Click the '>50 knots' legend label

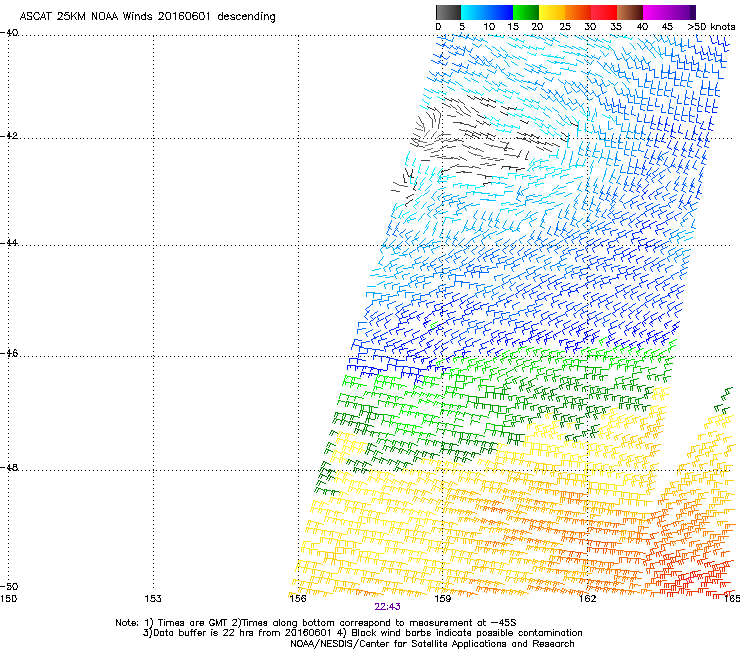tap(711, 27)
